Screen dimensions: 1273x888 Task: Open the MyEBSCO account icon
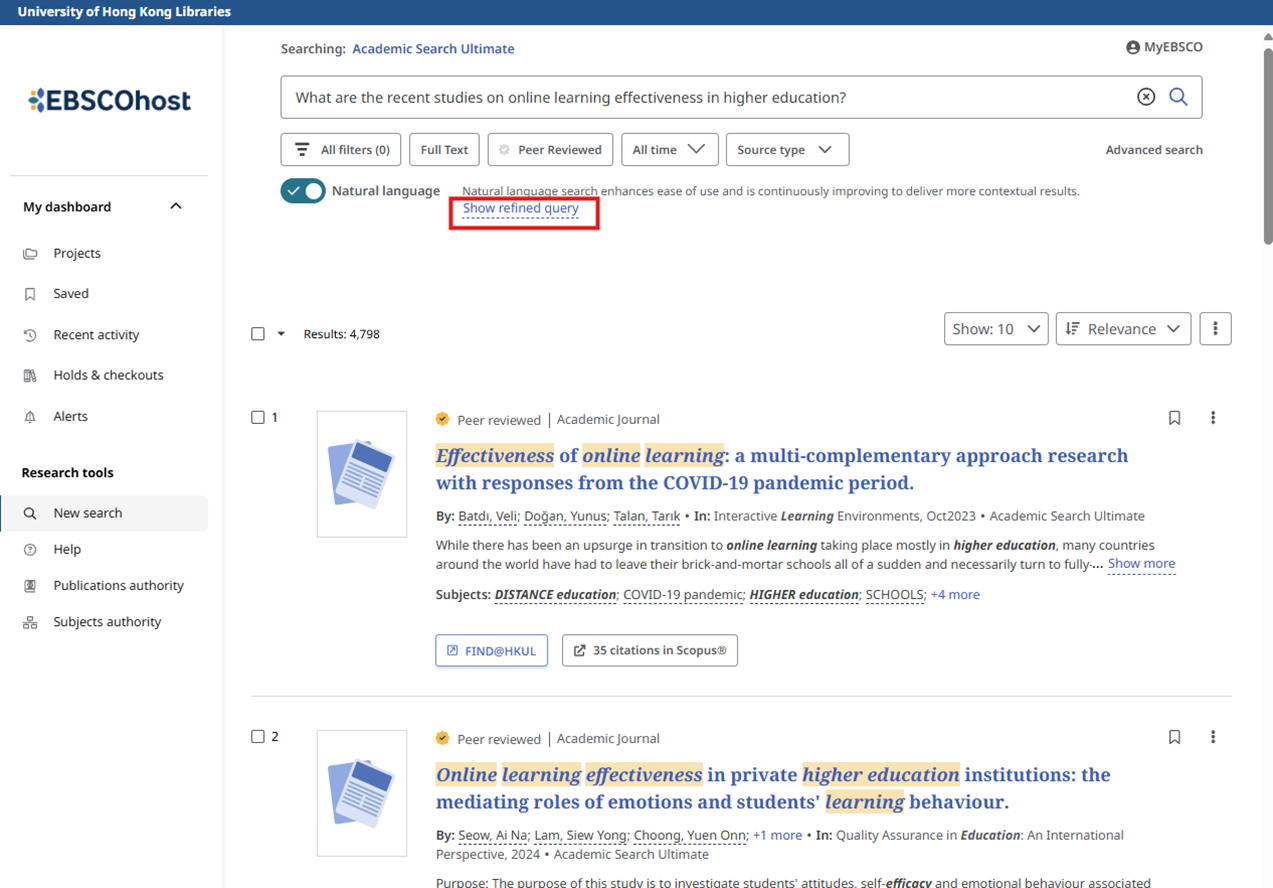[x=1132, y=46]
